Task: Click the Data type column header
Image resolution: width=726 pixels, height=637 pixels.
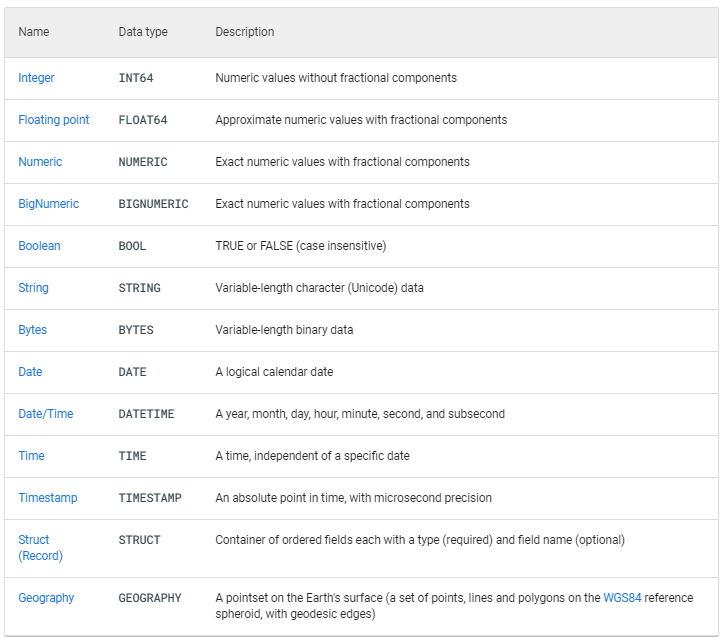Action: [143, 32]
